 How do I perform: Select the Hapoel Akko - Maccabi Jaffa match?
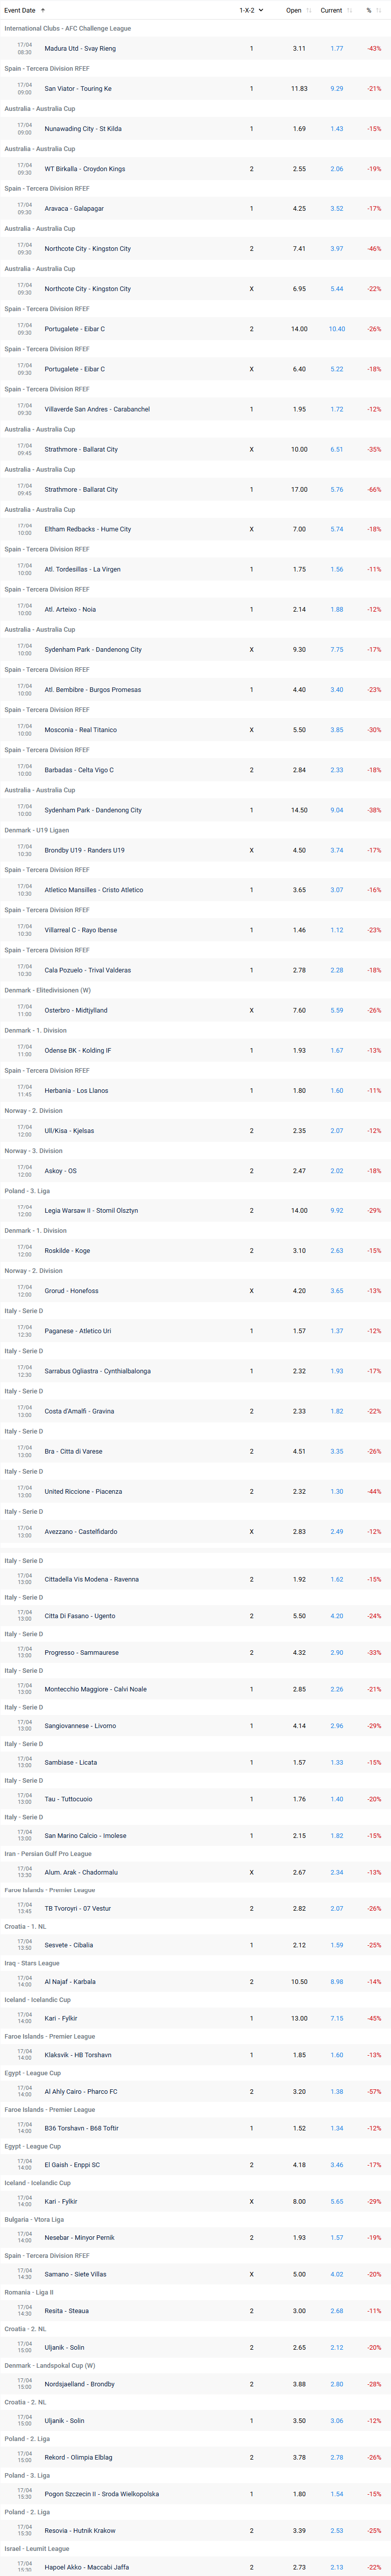[87, 2567]
